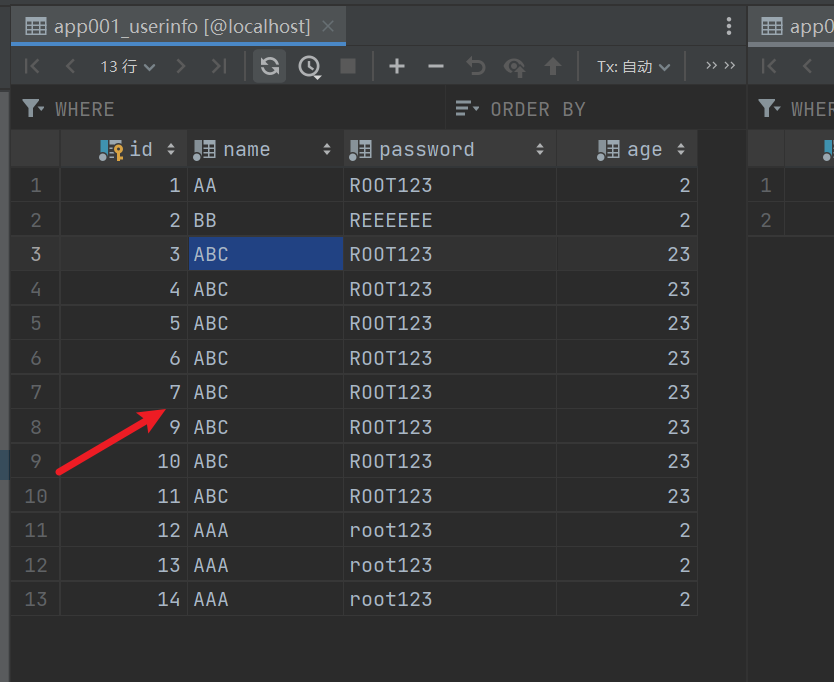Select password ROOT123 in id 1 row
The image size is (834, 682).
pos(450,185)
